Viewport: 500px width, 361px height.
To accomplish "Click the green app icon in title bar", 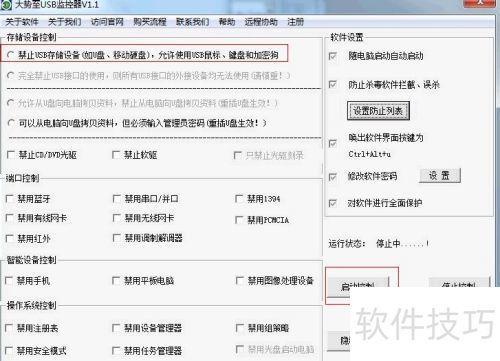I will 6,4.
